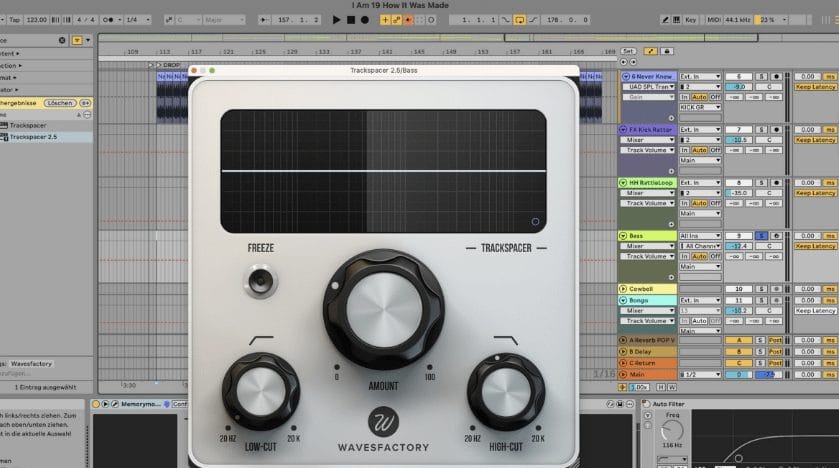Image resolution: width=839 pixels, height=468 pixels.
Task: Clear the browser search field
Action: click(62, 40)
